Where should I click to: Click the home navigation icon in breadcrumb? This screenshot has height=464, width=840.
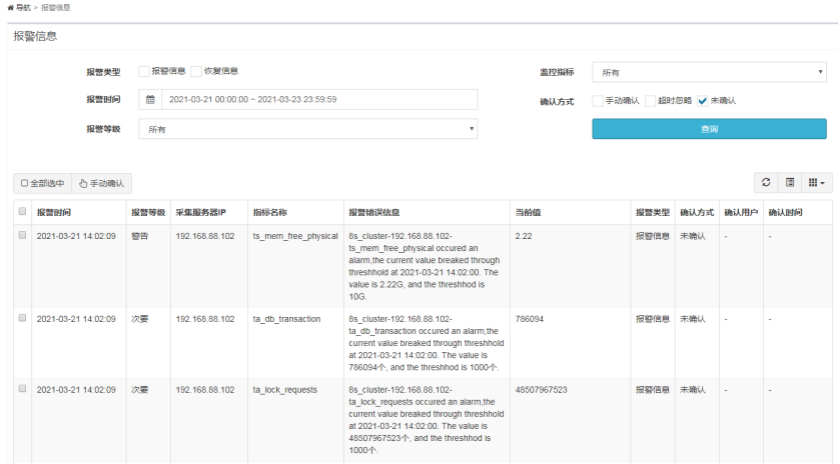point(10,8)
